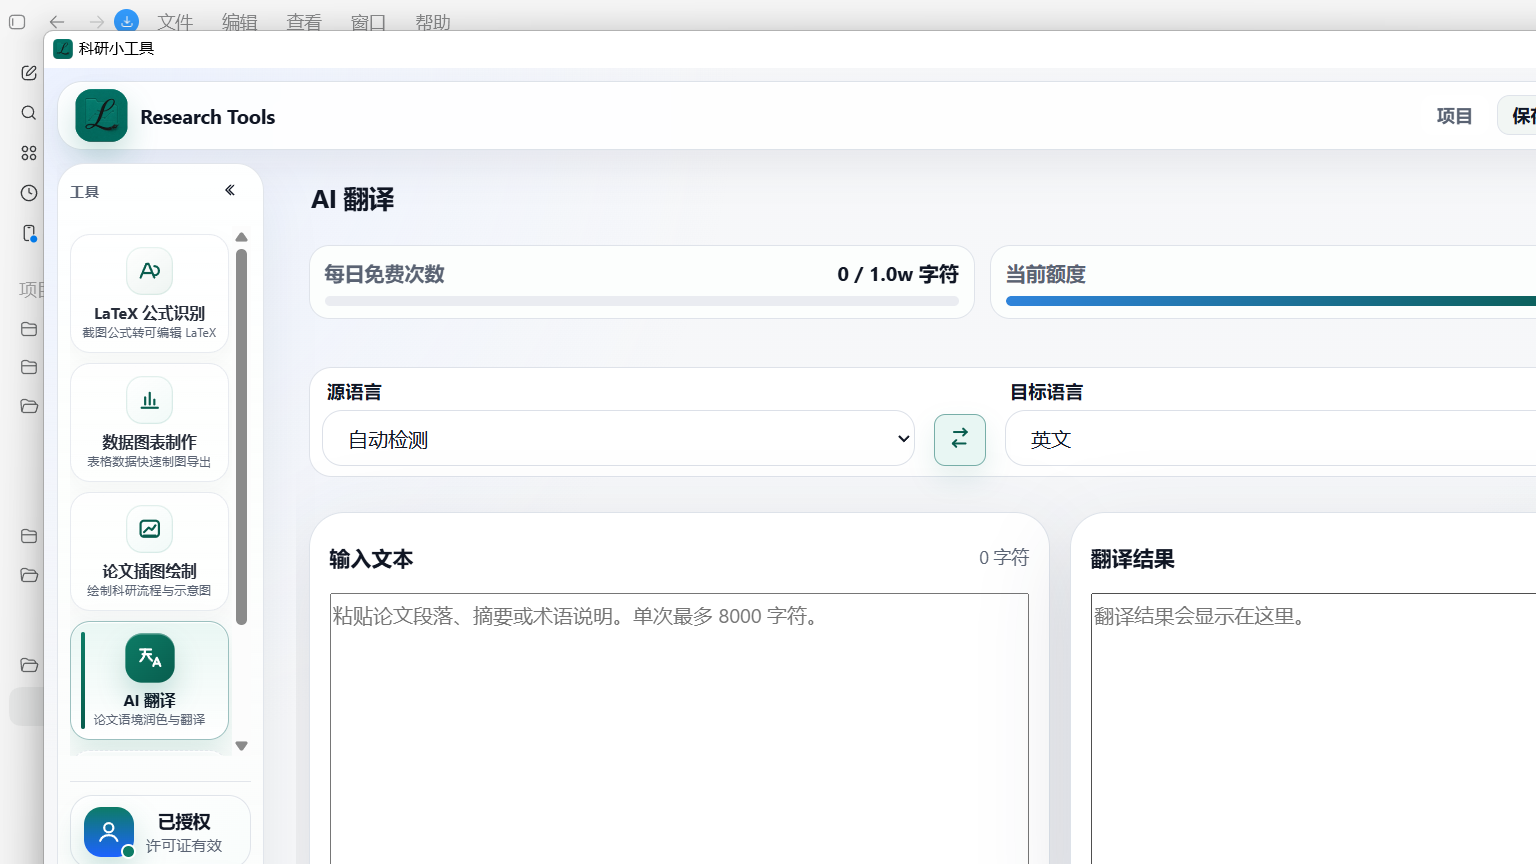
Task: Click the new note compose icon
Action: pyautogui.click(x=29, y=73)
